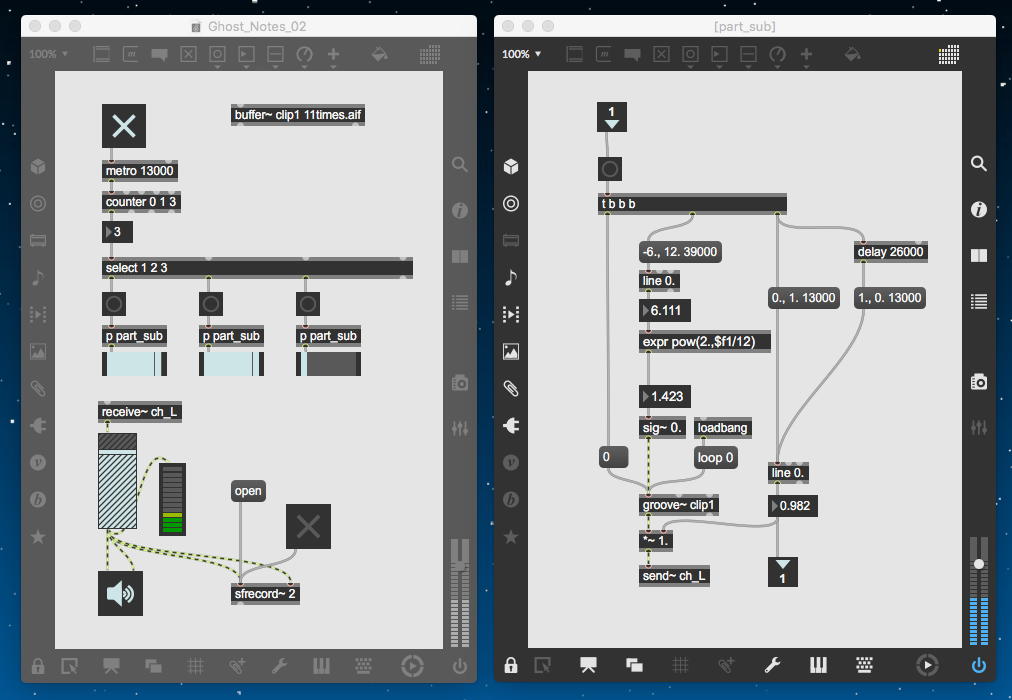This screenshot has width=1012, height=700.
Task: Click the lock icon in Ghost_Notes_02 bottom bar
Action: tap(38, 665)
